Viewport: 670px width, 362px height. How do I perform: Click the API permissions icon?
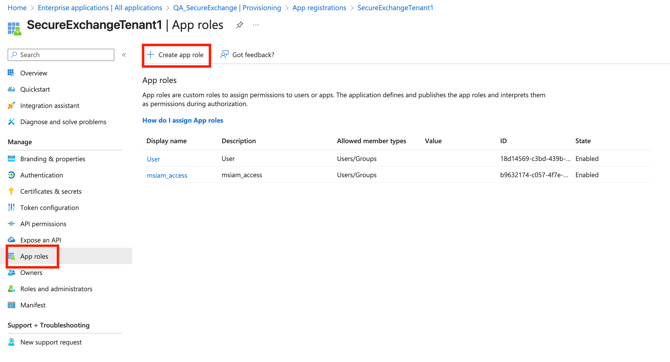click(11, 224)
